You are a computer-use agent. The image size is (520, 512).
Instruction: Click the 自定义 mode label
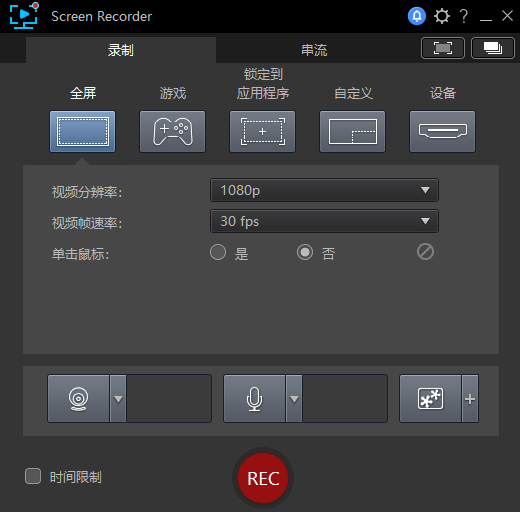pos(353,93)
